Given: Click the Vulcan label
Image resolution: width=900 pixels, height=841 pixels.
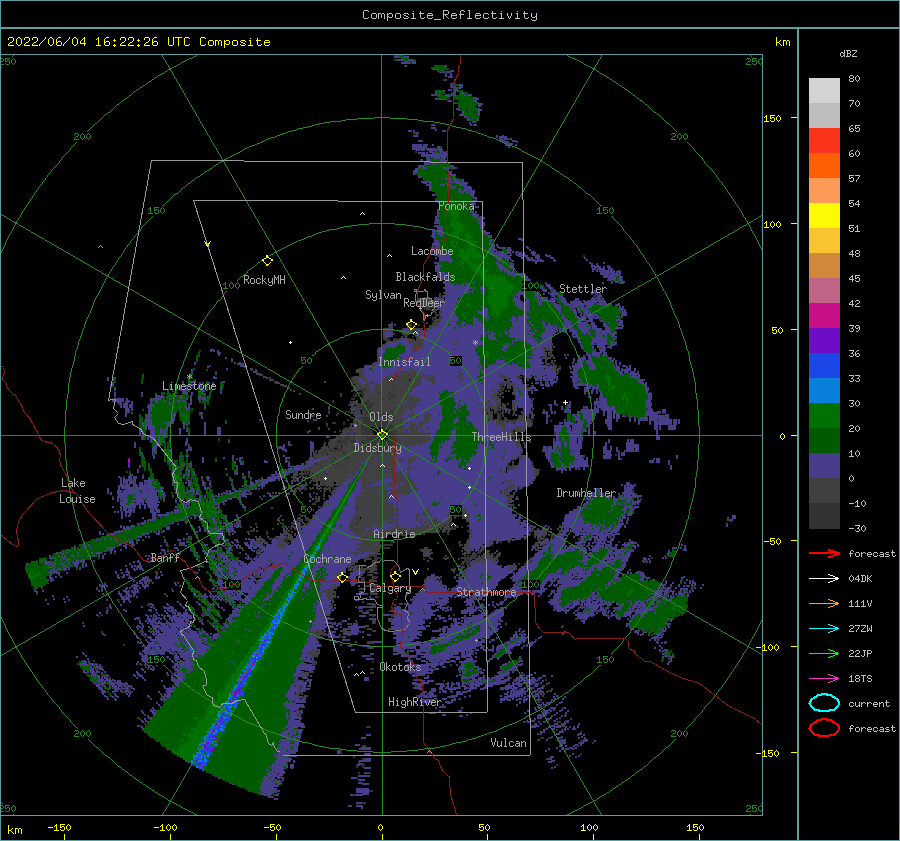Looking at the screenshot, I should pyautogui.click(x=508, y=743).
